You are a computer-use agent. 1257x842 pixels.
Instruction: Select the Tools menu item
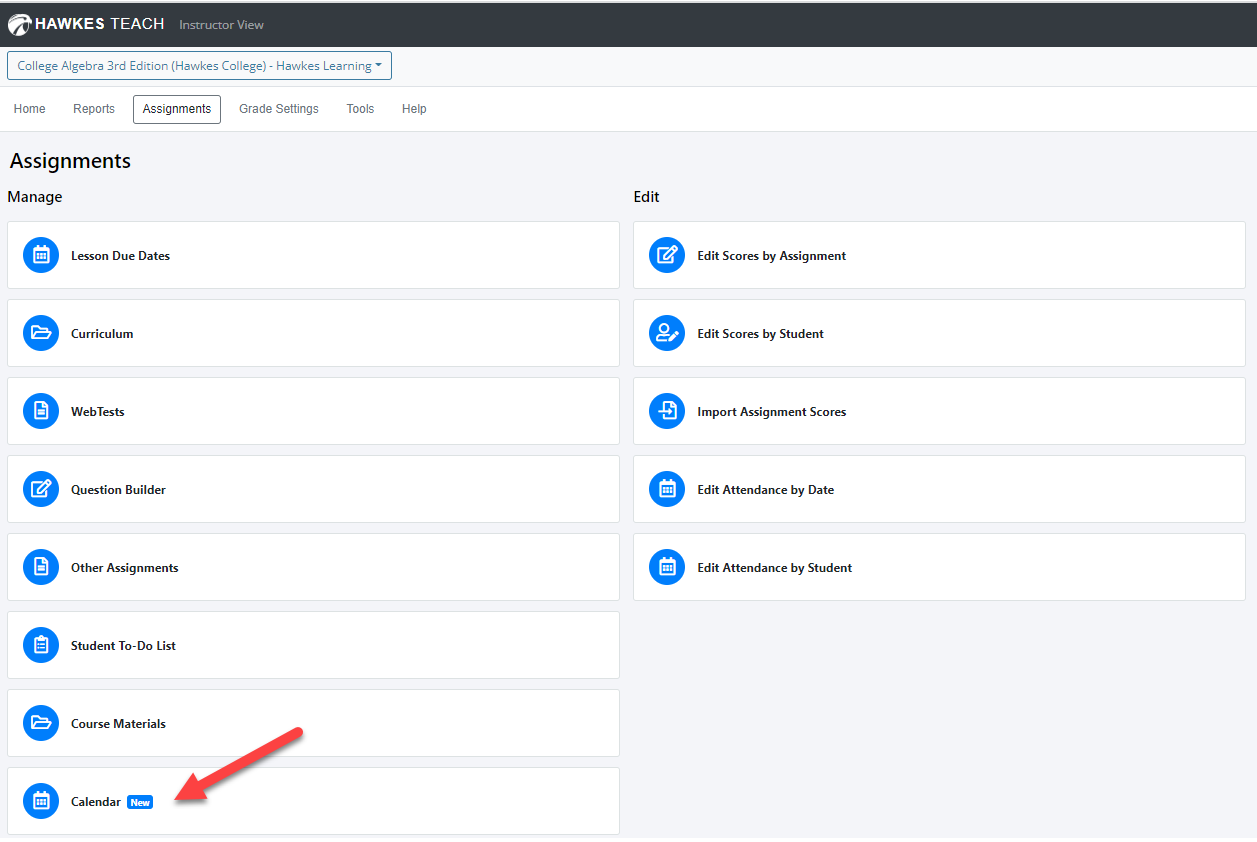click(x=360, y=109)
